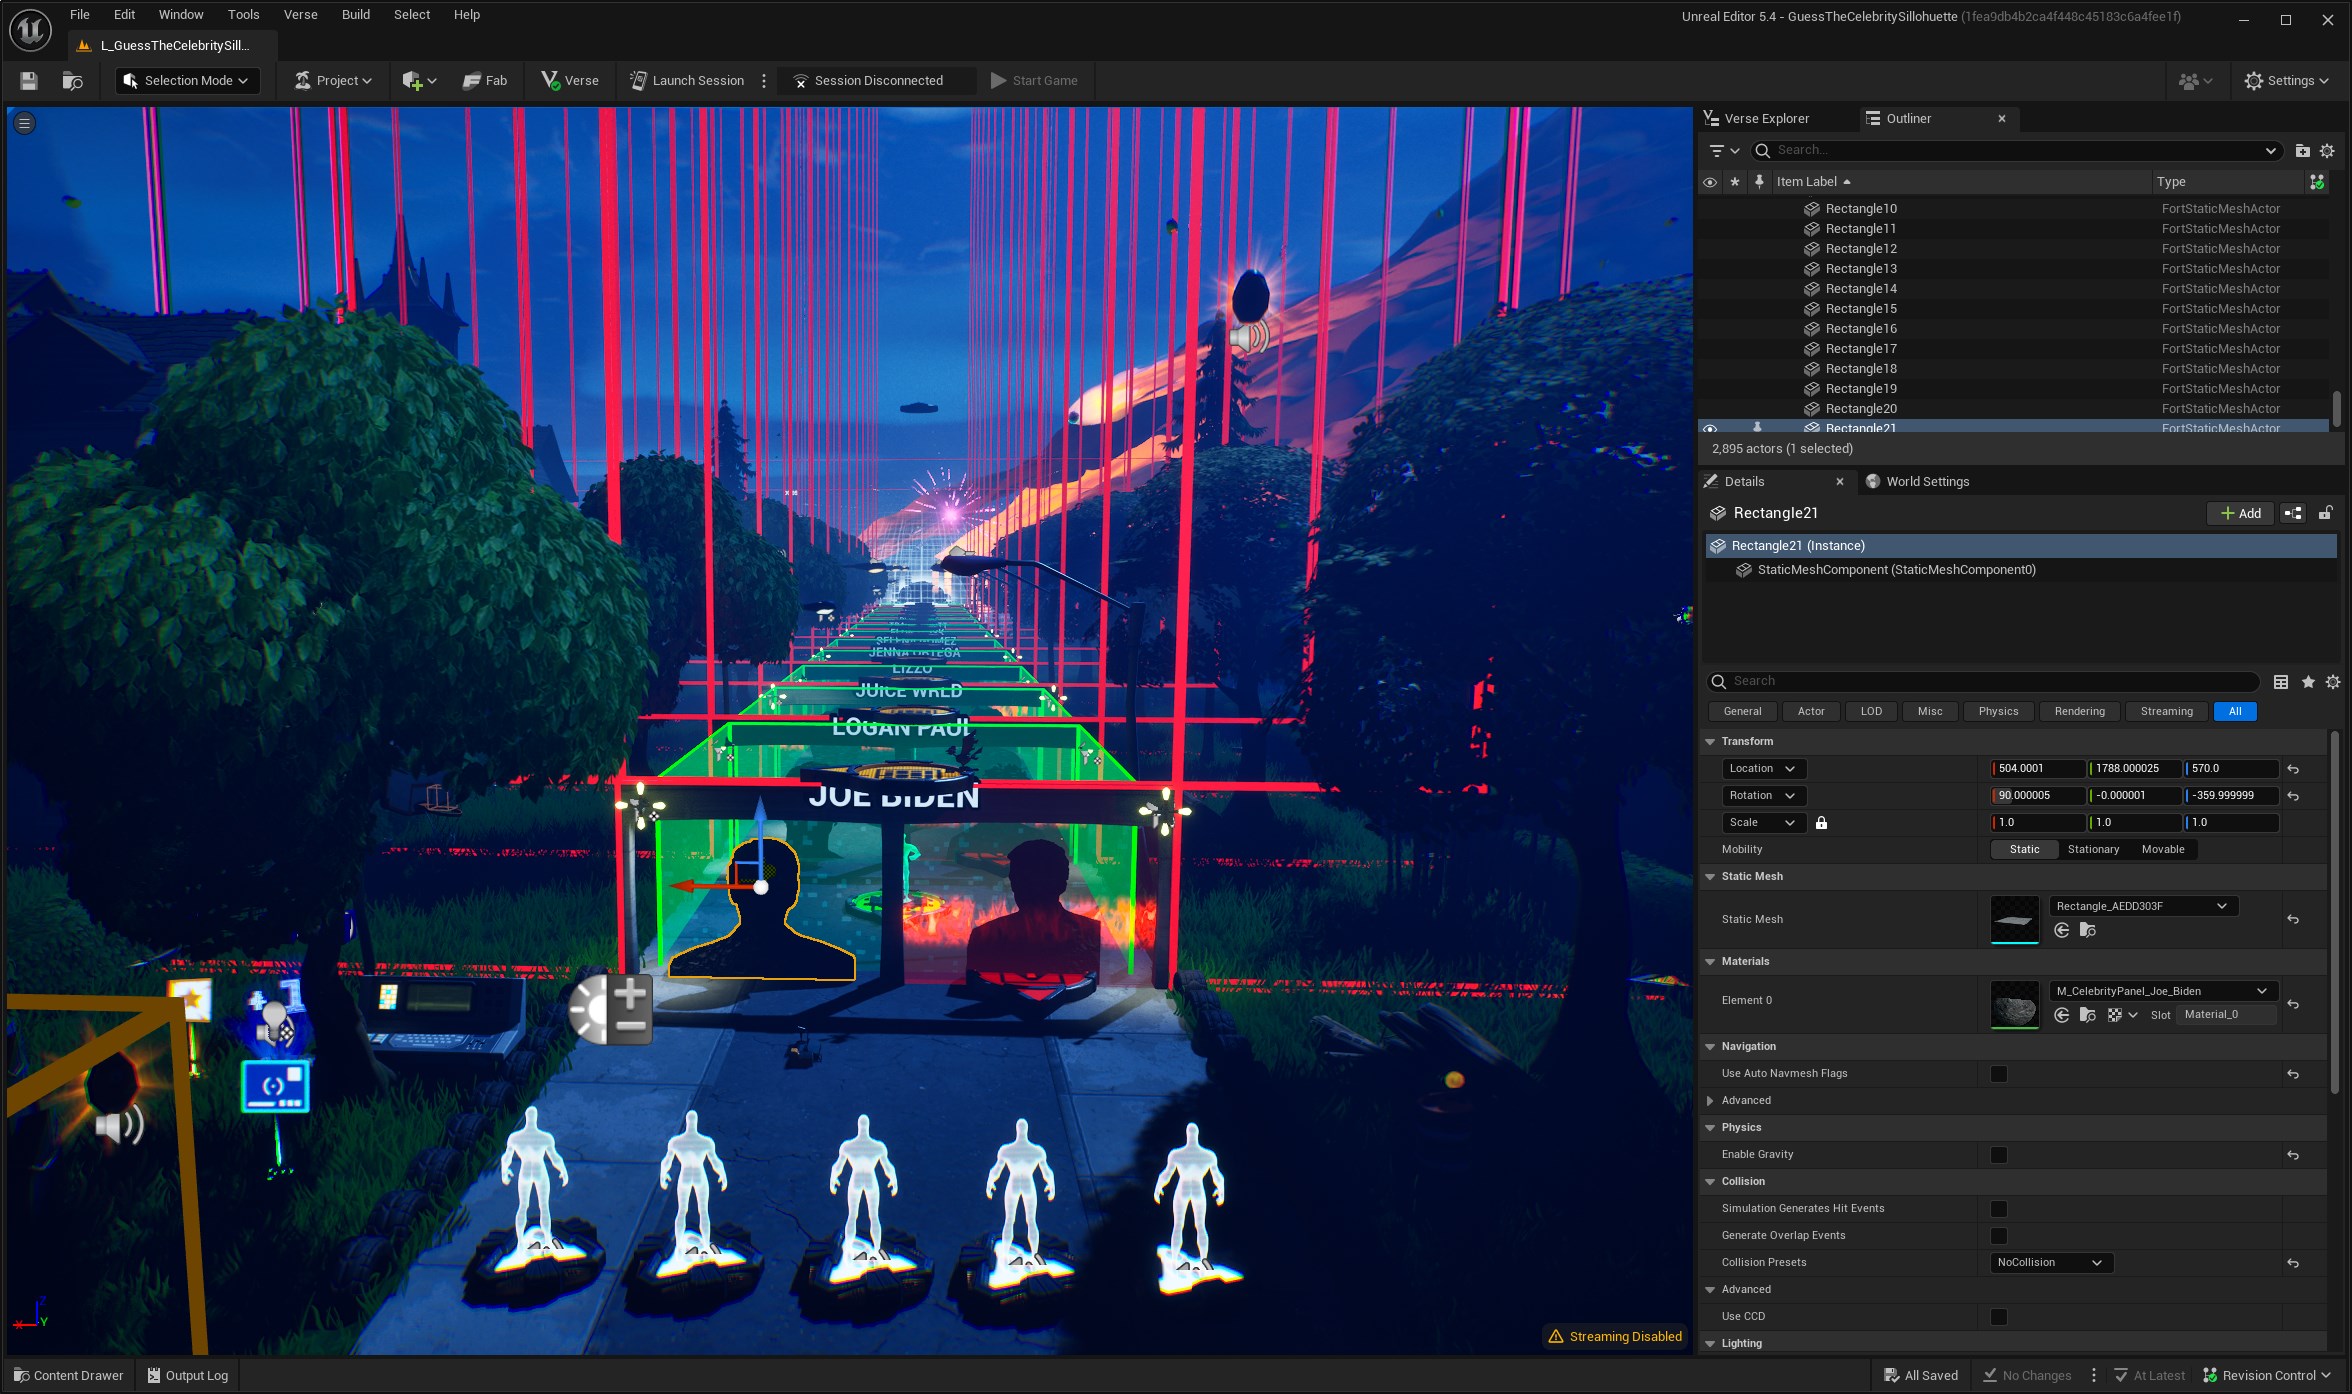The image size is (2352, 1394).
Task: Enable Use CCD checkbox
Action: tap(1999, 1317)
